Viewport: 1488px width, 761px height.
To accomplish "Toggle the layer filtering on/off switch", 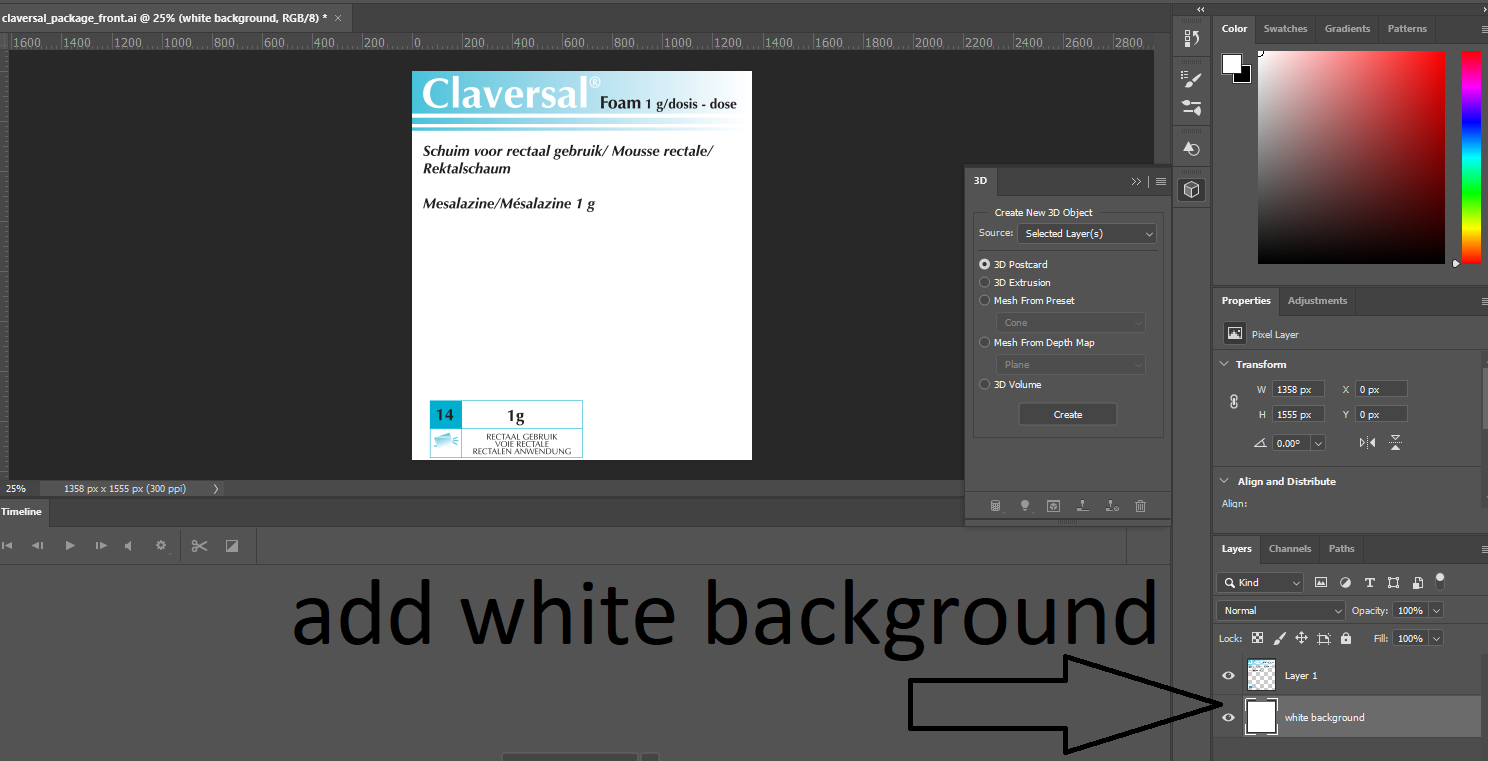I will 1440,580.
